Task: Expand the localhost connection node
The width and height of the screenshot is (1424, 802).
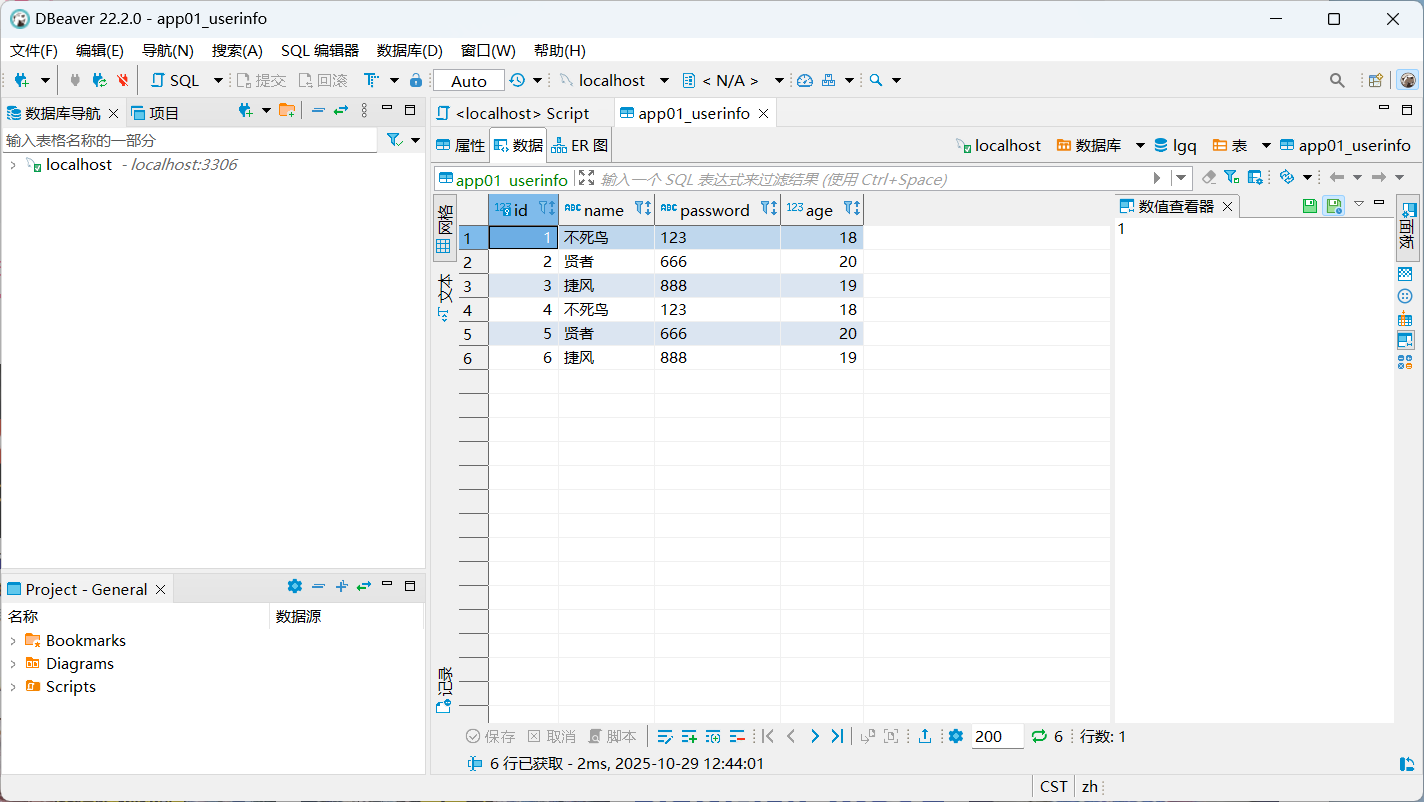Action: coord(12,165)
